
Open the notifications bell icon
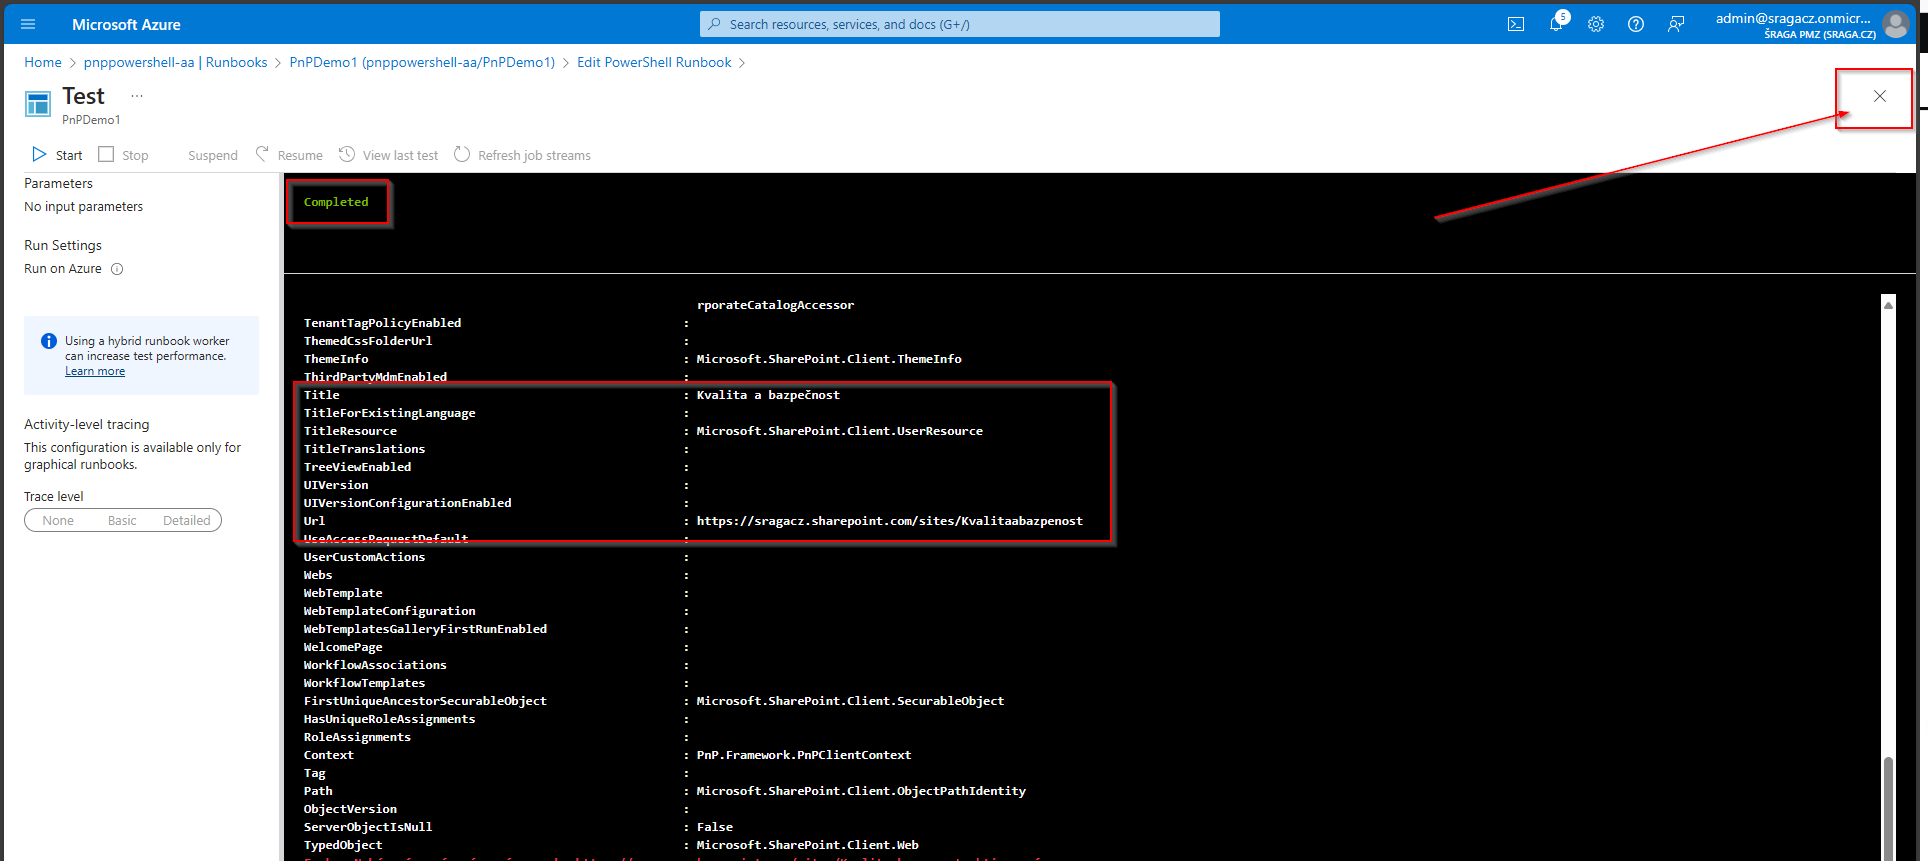(x=1556, y=24)
